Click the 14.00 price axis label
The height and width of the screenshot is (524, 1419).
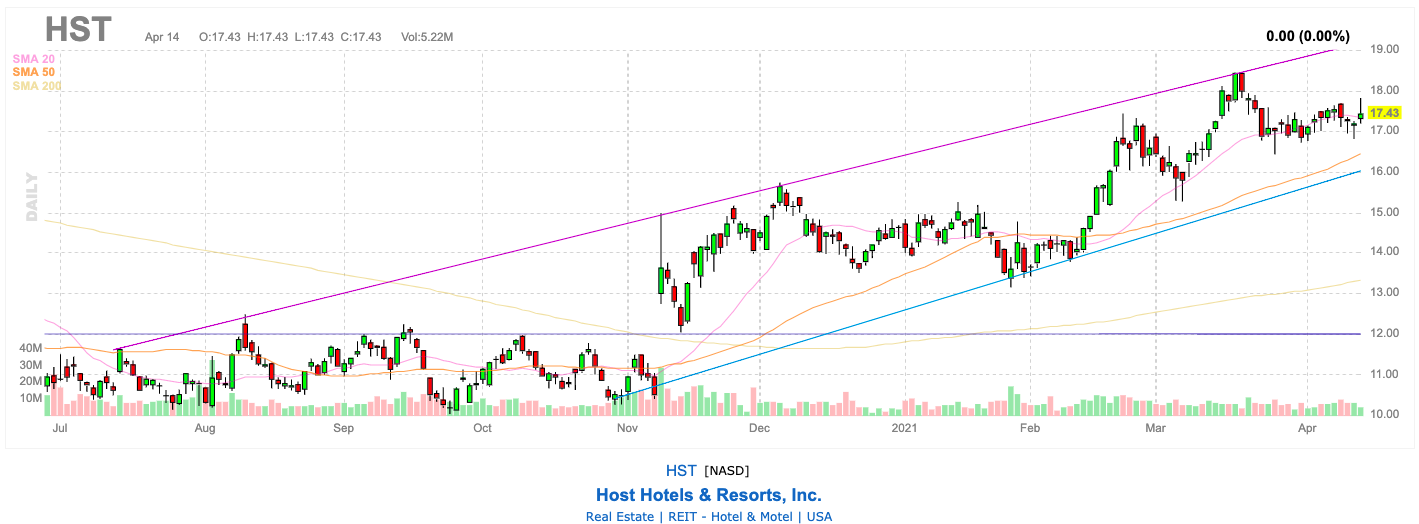tap(1384, 252)
